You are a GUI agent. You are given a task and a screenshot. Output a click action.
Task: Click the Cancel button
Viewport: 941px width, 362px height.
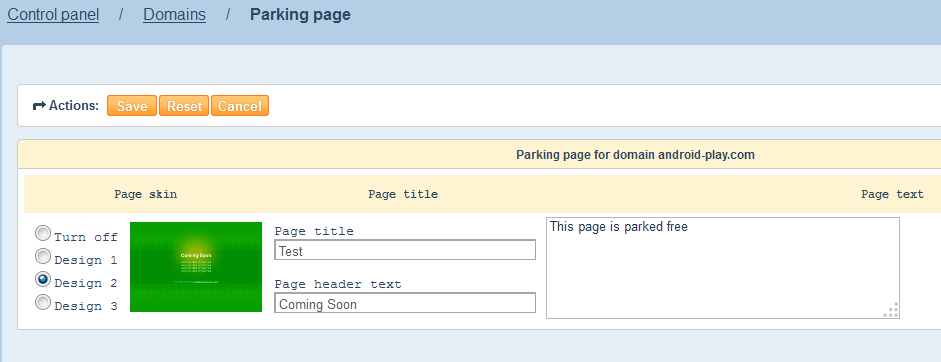[239, 106]
